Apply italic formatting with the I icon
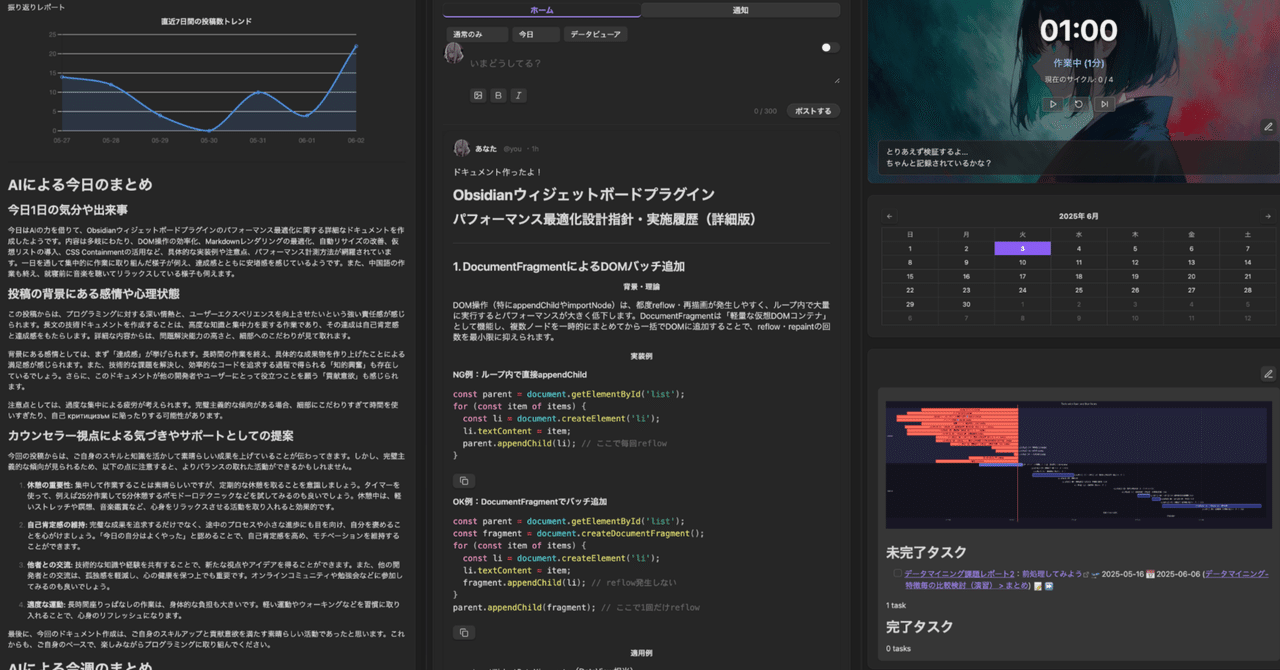The width and height of the screenshot is (1280, 670). coord(517,95)
